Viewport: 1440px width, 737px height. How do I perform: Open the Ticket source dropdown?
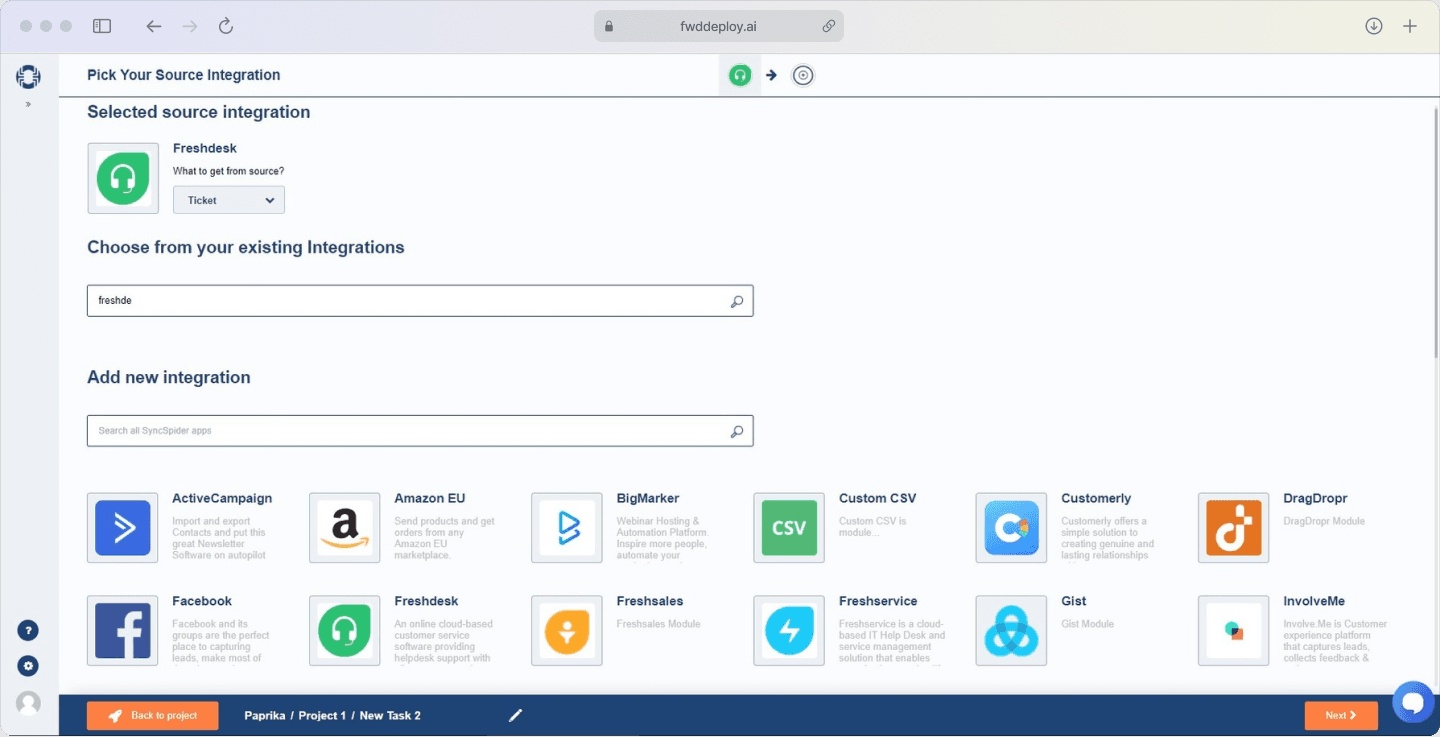coord(229,200)
